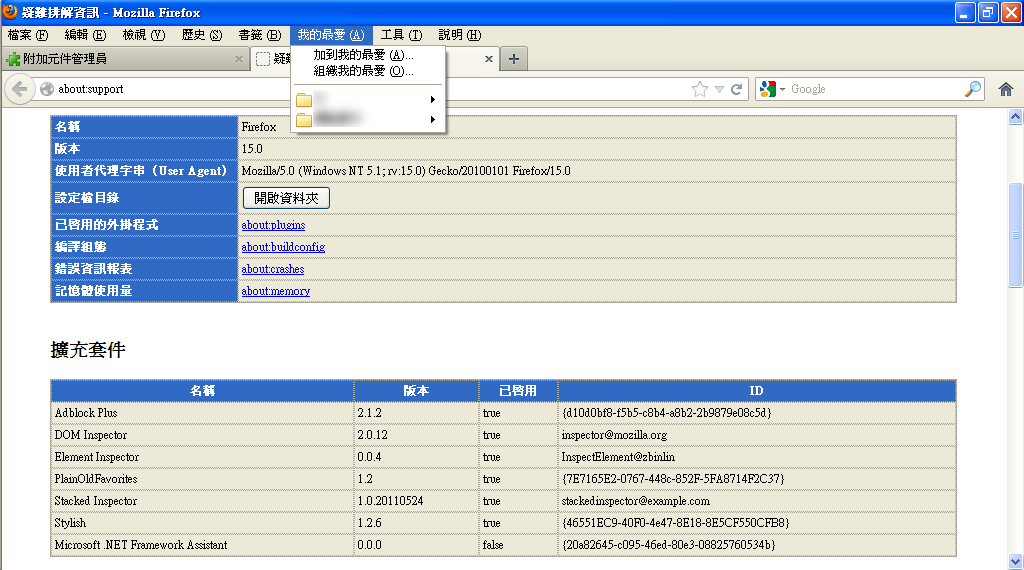Click the bookmark star icon in address bar
Screen dimensions: 1024x570
click(699, 89)
